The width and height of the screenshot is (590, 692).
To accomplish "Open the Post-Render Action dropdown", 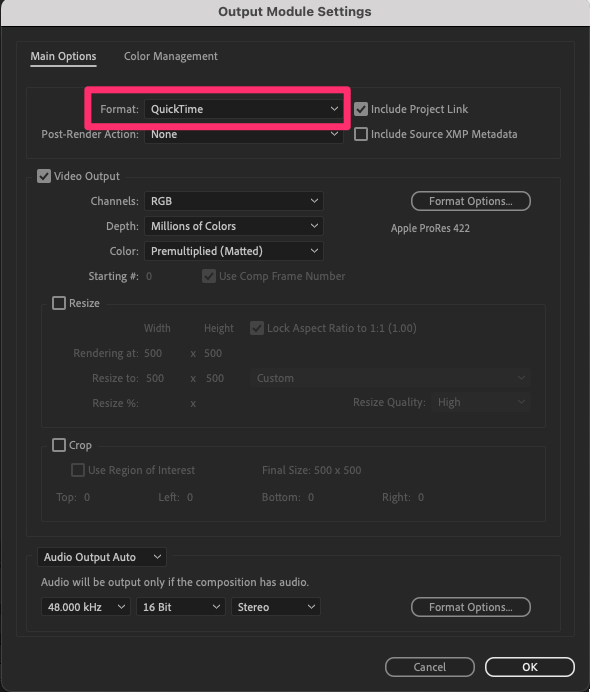I will tap(244, 134).
